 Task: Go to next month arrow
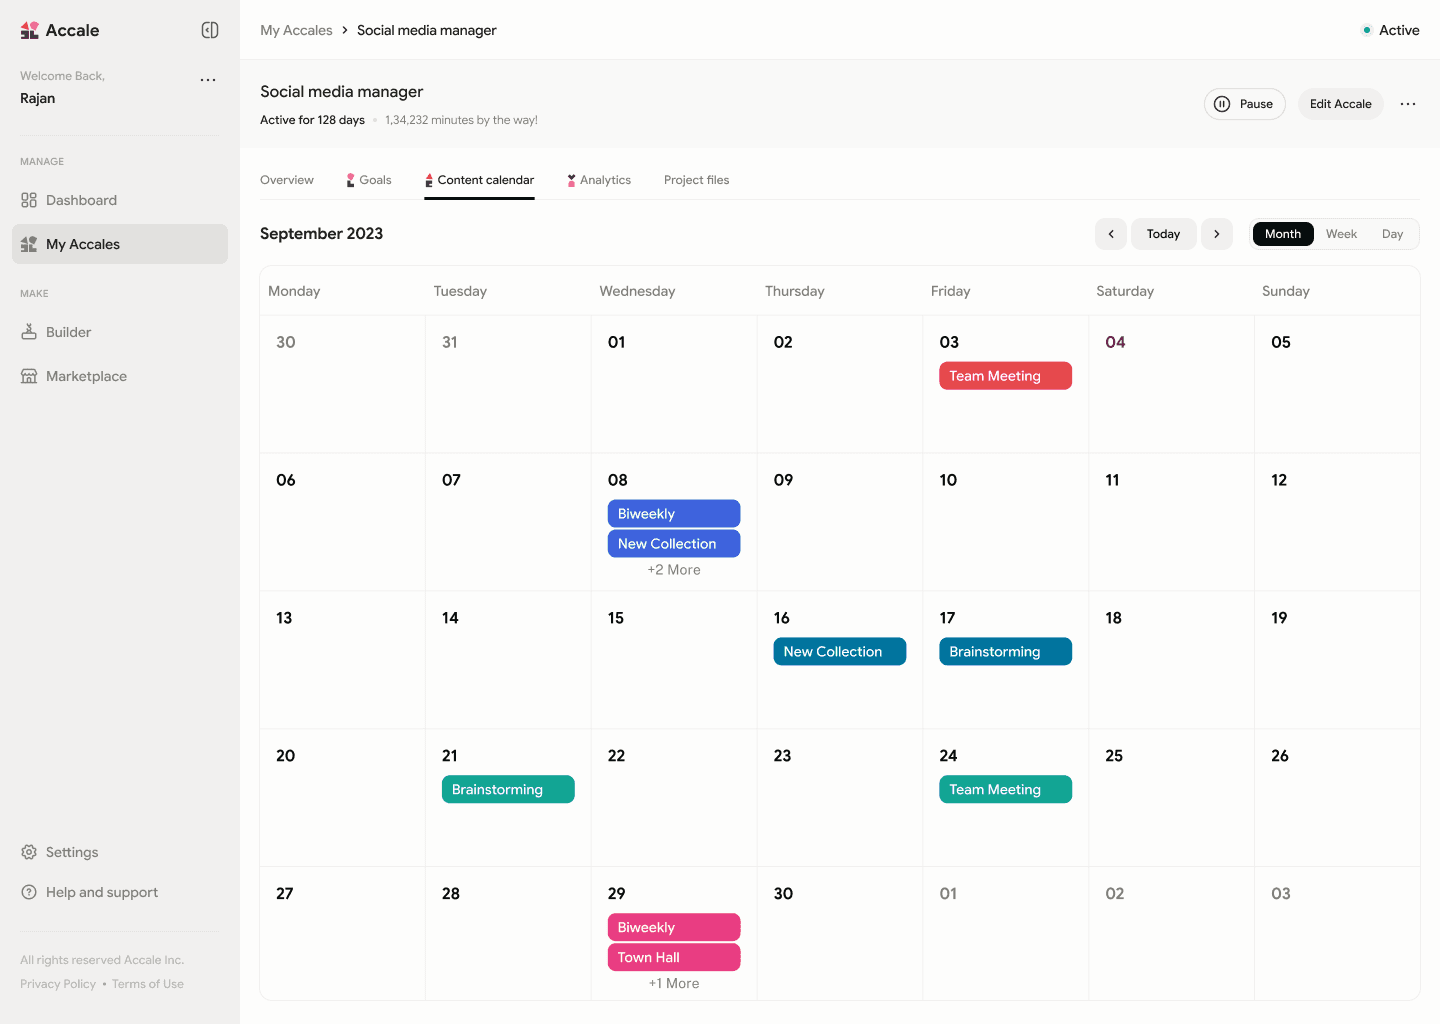pos(1217,234)
